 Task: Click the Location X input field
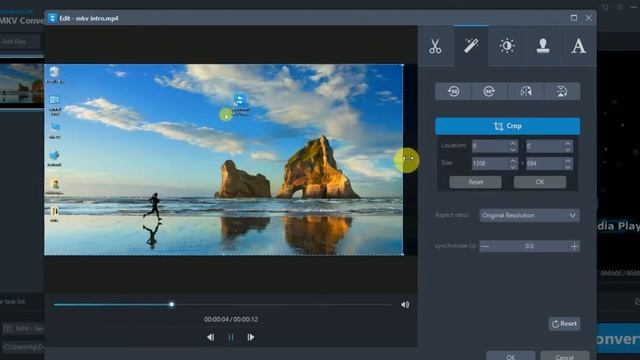point(490,146)
